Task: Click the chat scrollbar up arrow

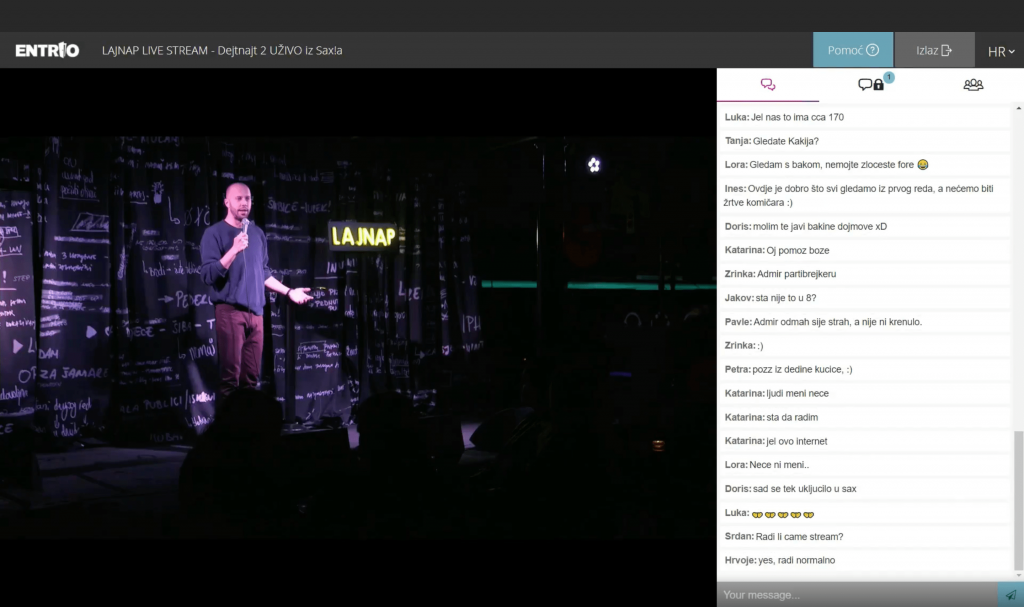Action: [1019, 107]
